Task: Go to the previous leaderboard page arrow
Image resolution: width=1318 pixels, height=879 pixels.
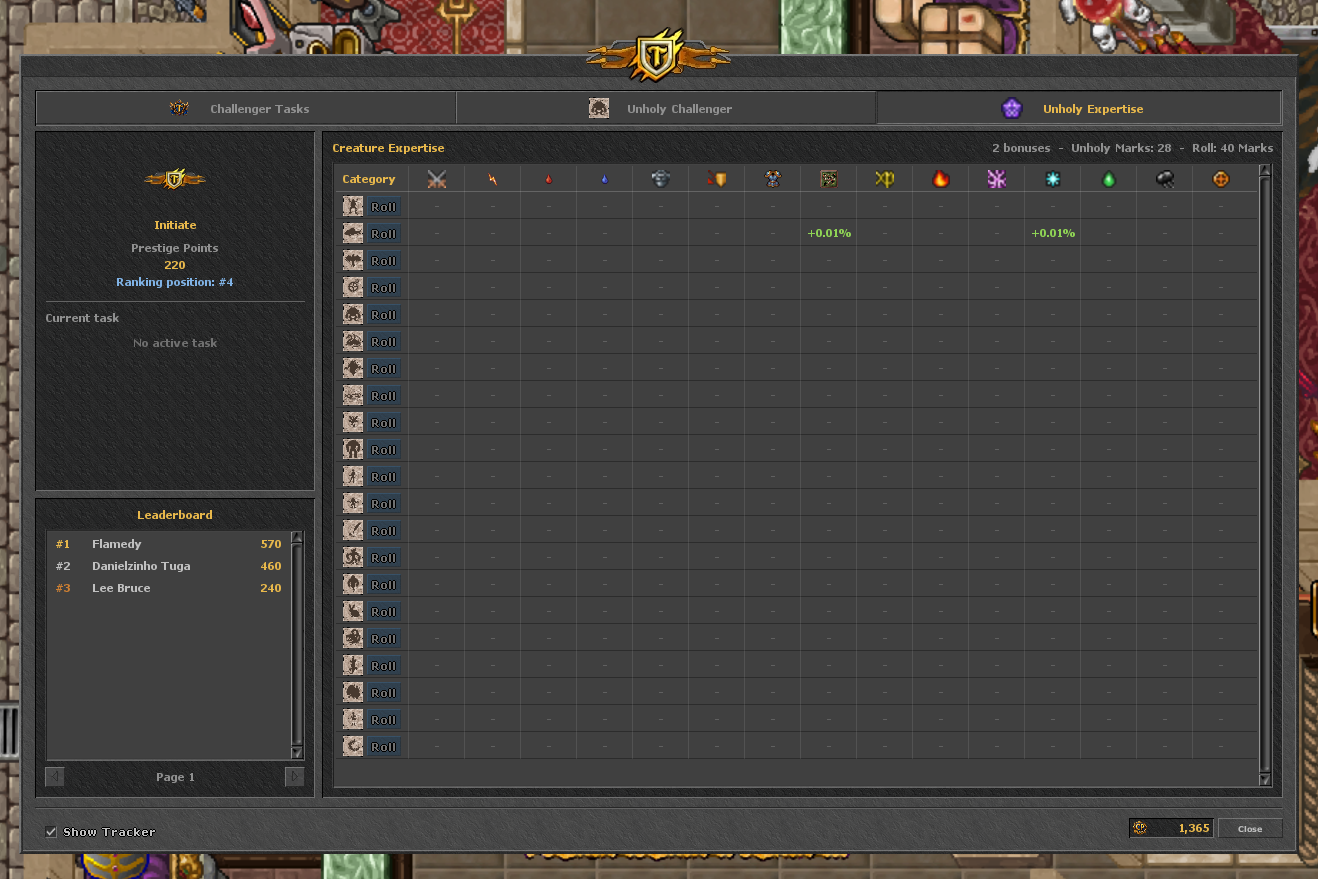Action: (x=55, y=776)
